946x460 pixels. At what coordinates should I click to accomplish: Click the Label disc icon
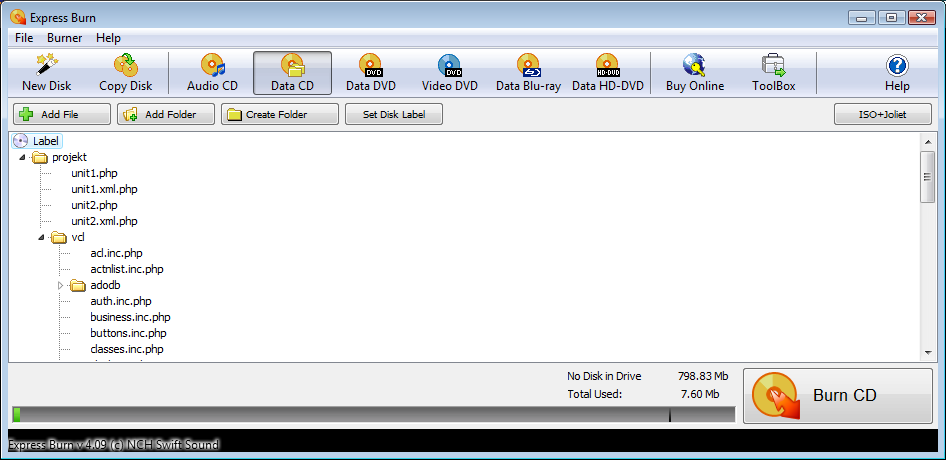[x=21, y=141]
